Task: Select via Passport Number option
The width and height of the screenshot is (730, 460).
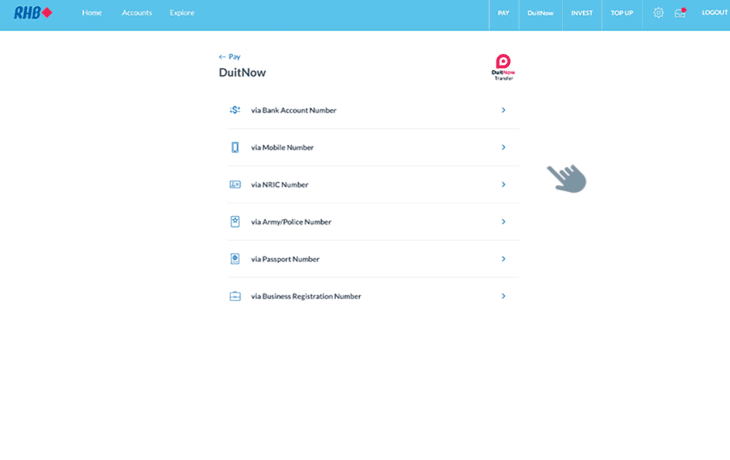Action: pos(285,259)
